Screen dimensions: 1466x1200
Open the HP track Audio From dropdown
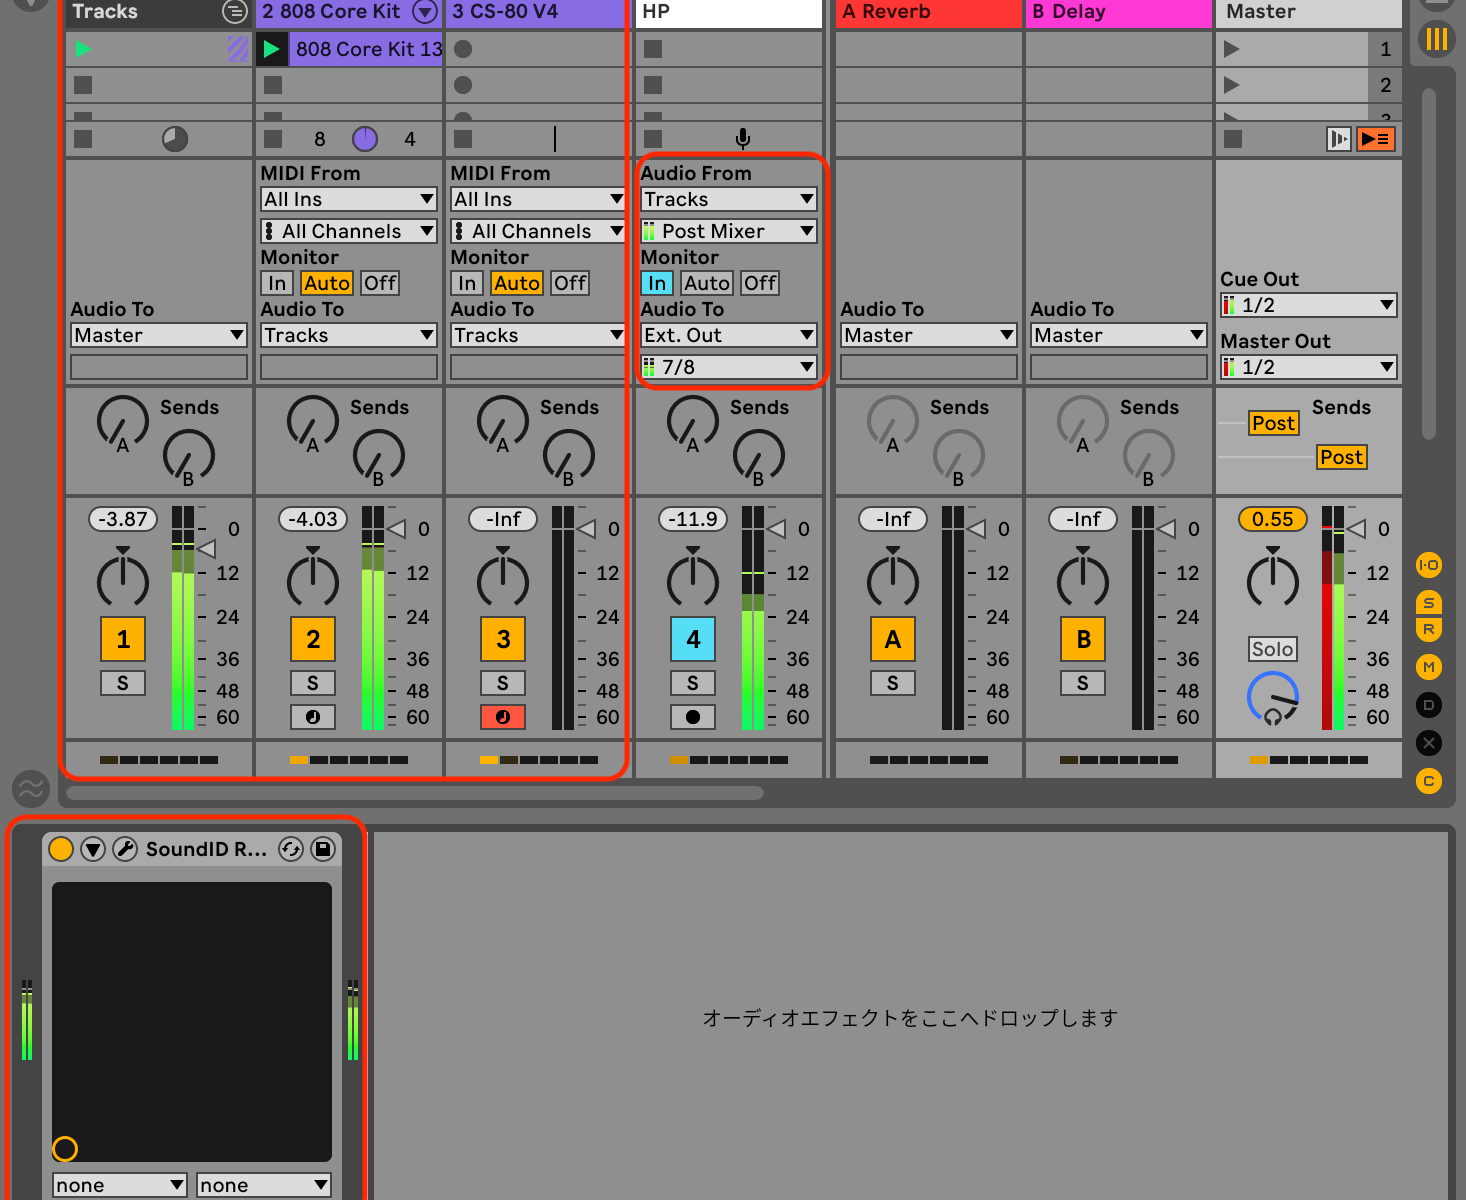[728, 200]
